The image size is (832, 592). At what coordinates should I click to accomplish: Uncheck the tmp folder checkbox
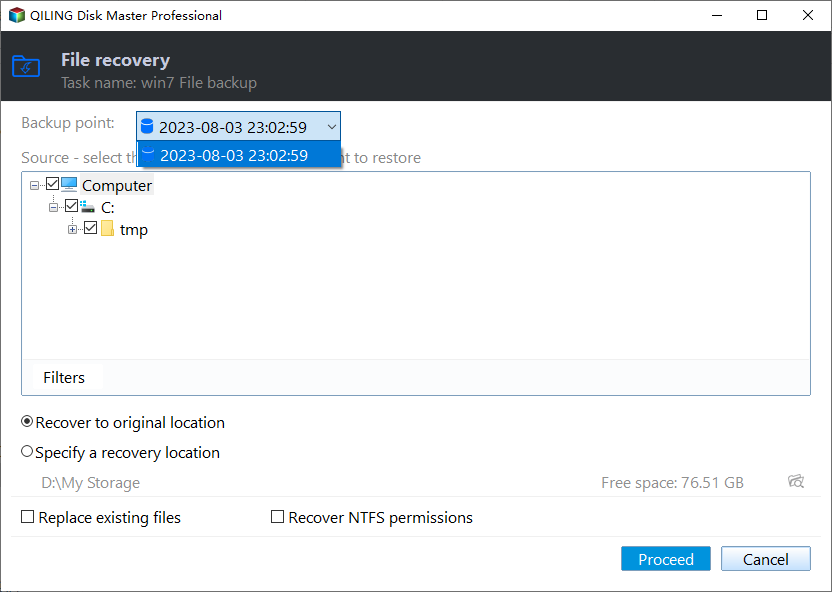[91, 228]
